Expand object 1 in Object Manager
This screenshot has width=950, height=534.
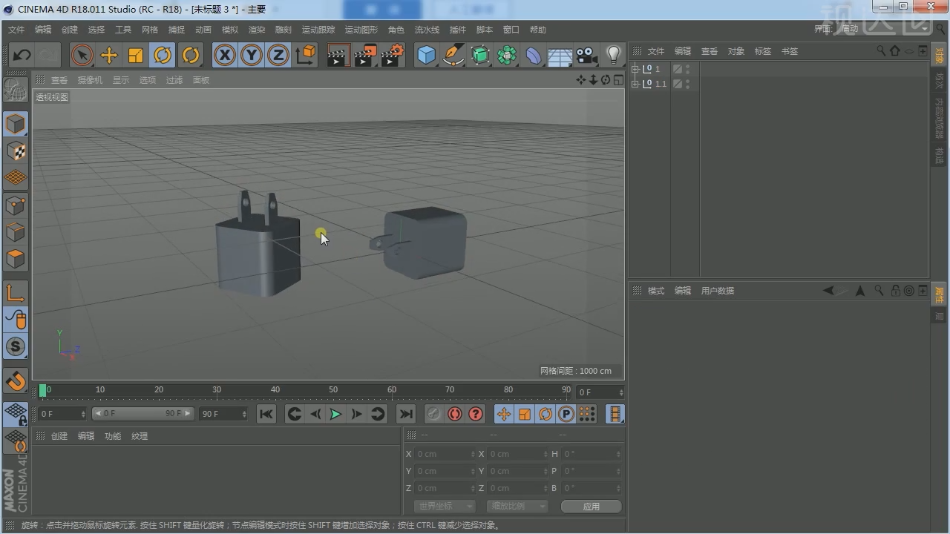(x=635, y=69)
